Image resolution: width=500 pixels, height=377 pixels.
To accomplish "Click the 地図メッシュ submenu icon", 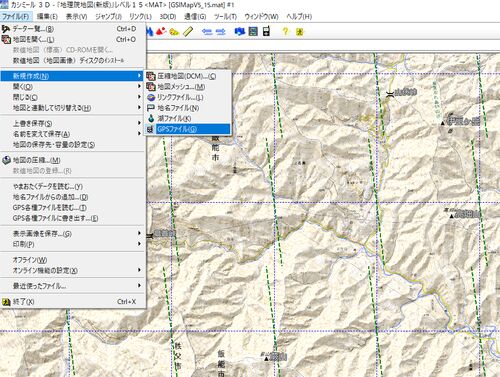I will [x=151, y=87].
